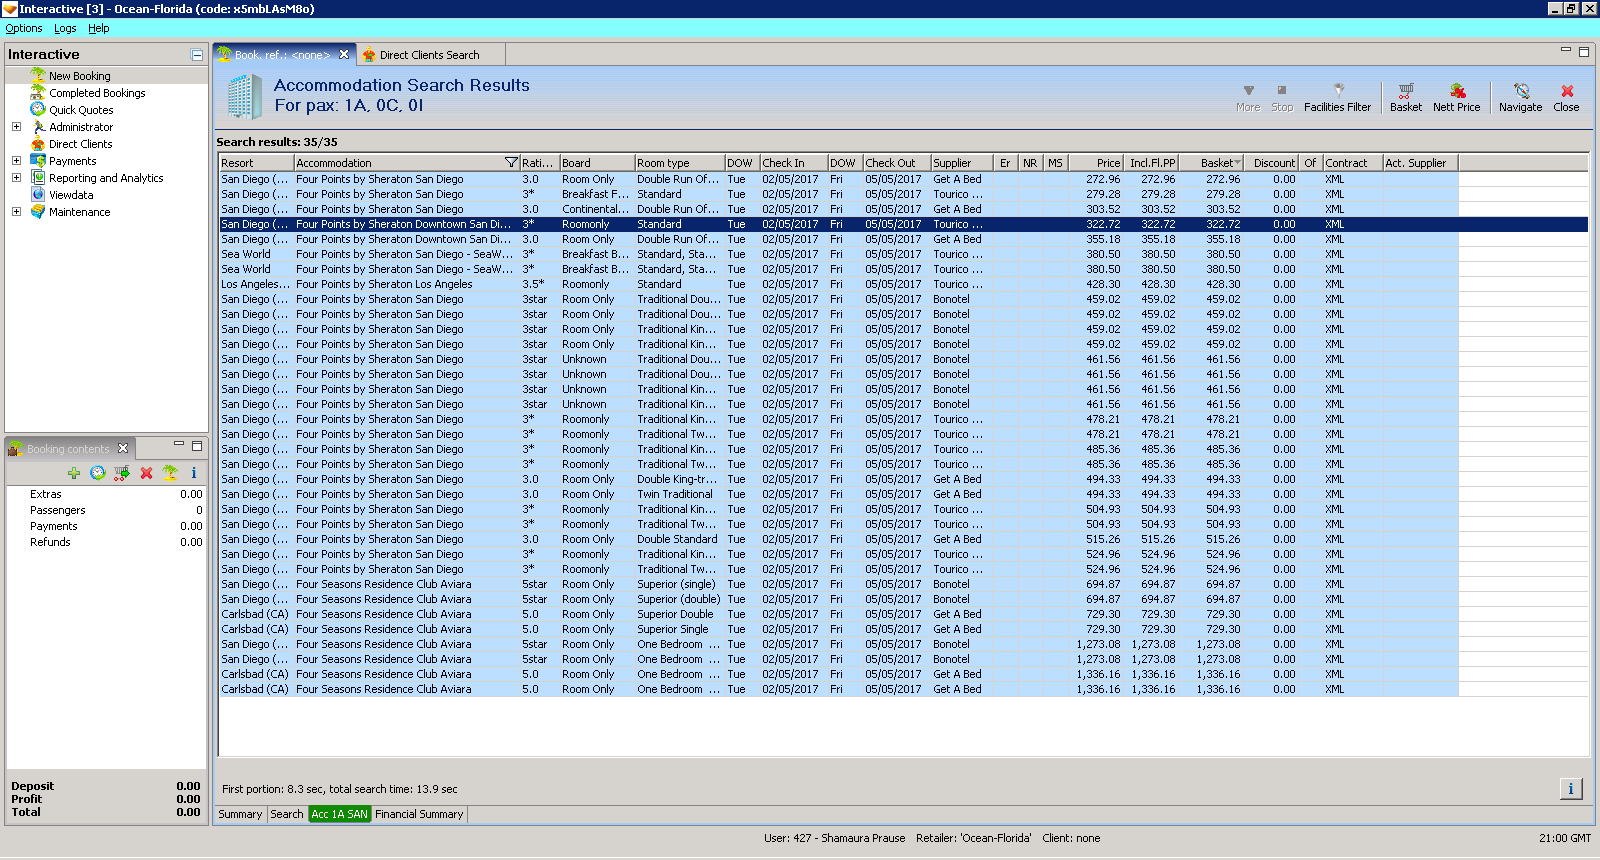Expand the Maintenance tree node

[16, 212]
